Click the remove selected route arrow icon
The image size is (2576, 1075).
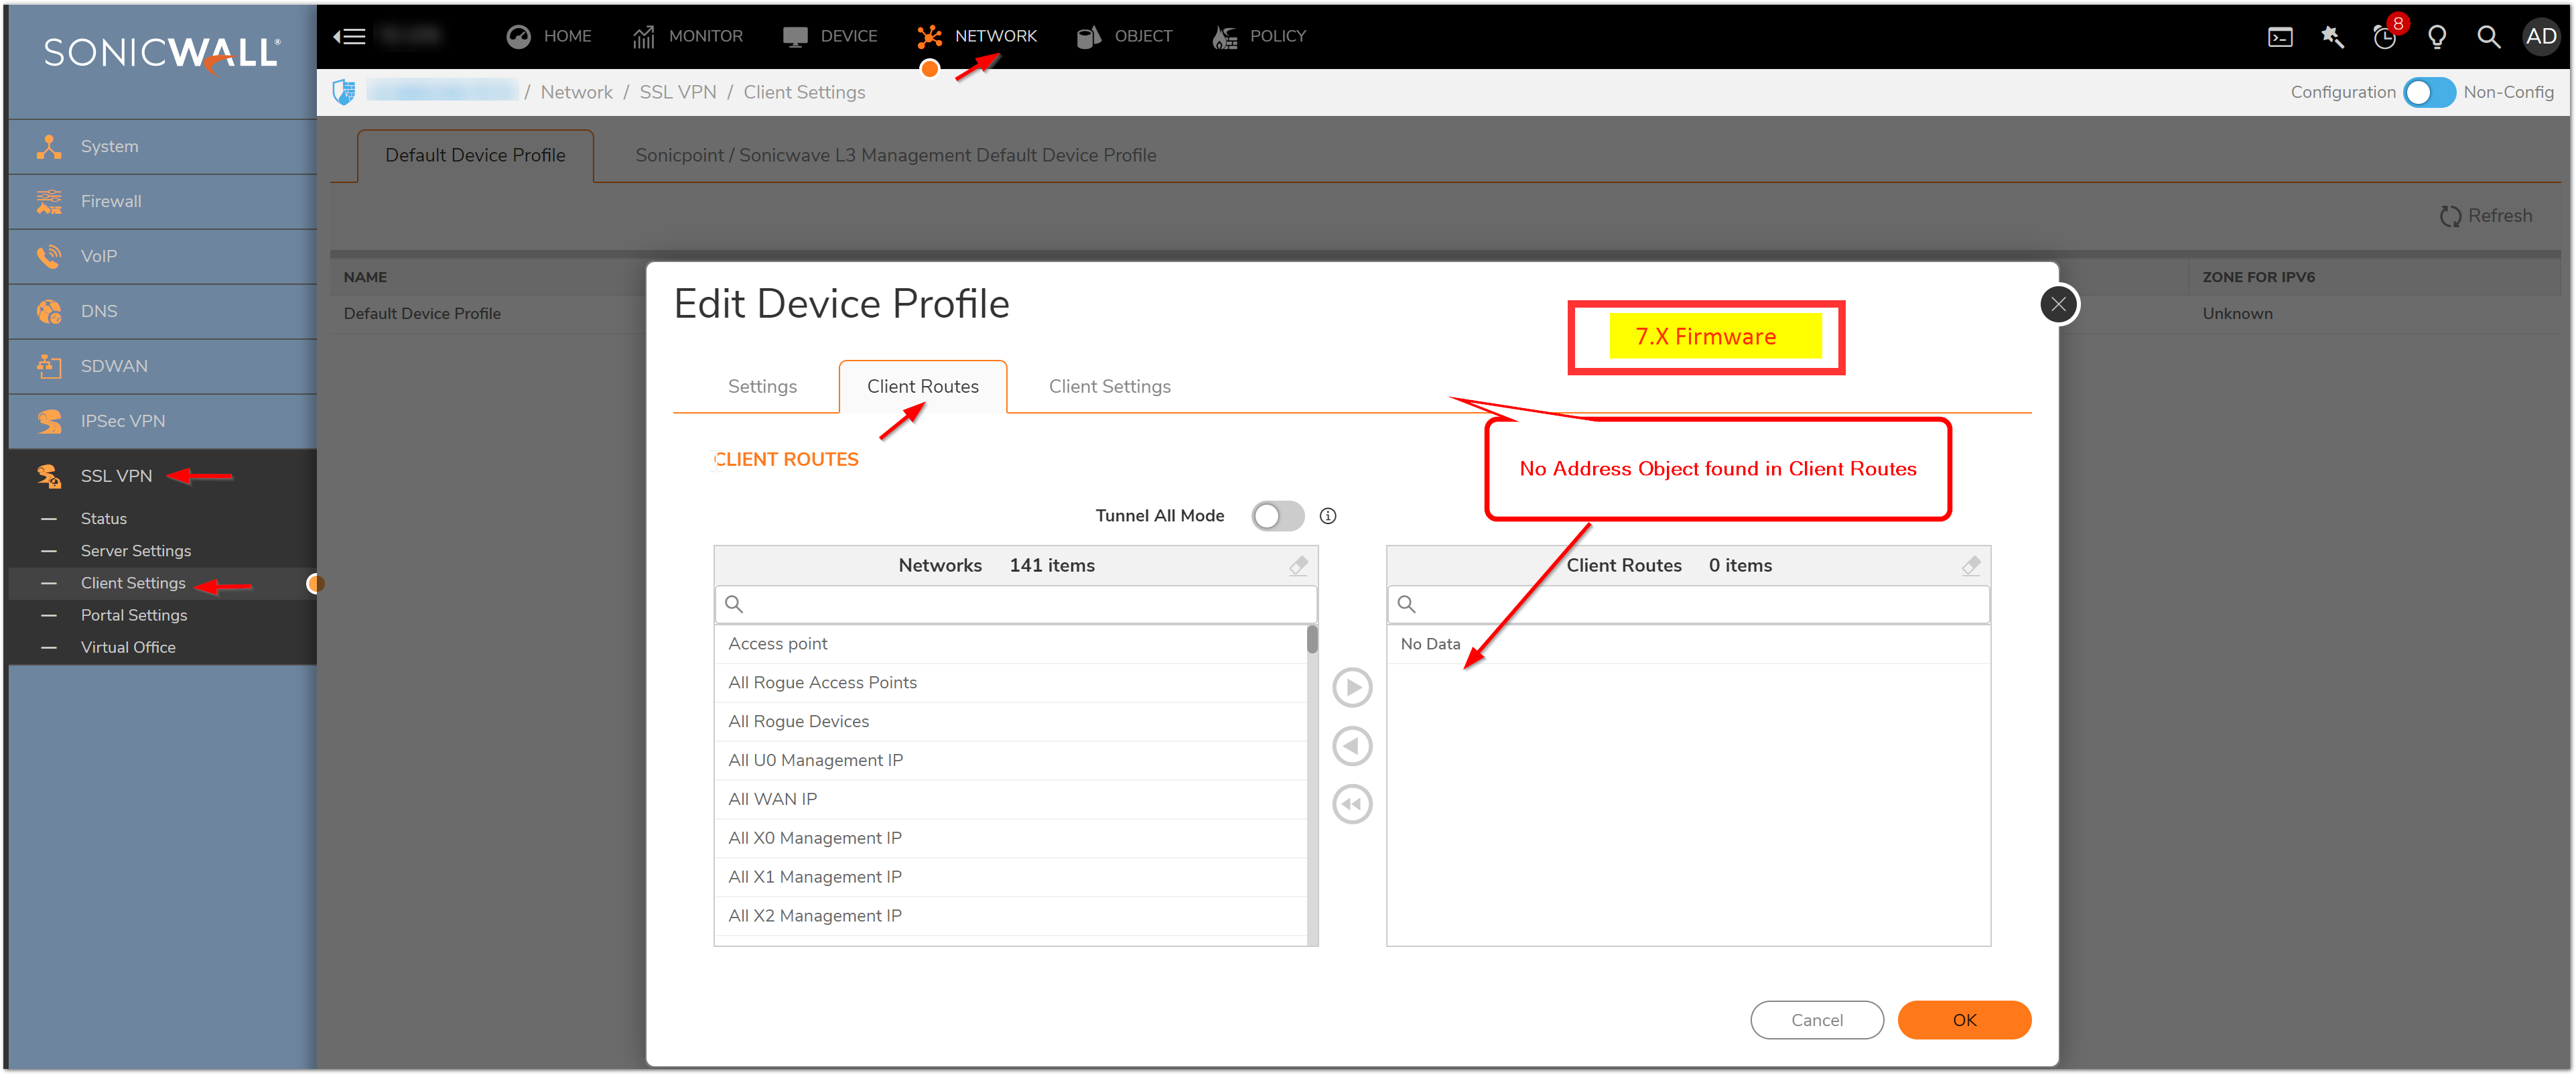click(1352, 746)
